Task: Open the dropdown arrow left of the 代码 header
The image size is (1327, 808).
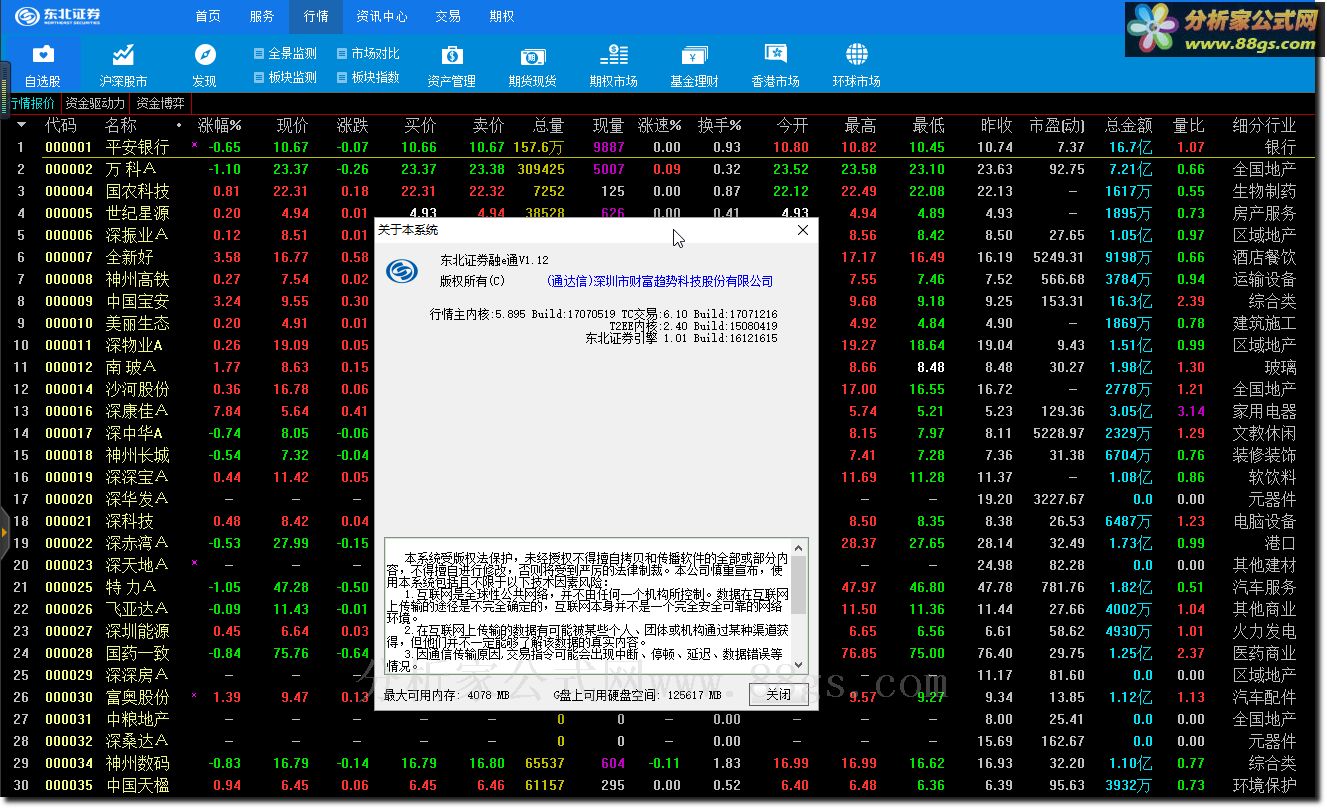Action: [22, 125]
